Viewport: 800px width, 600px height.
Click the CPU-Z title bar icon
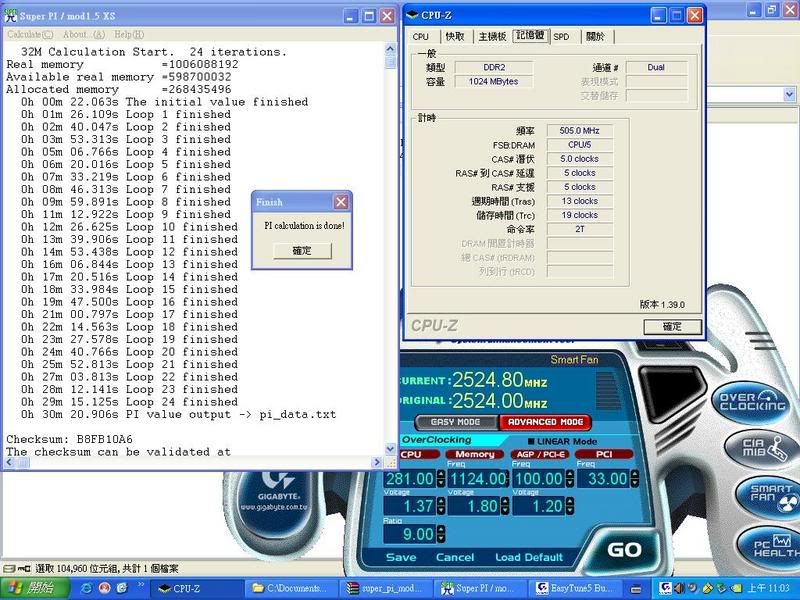tap(412, 15)
